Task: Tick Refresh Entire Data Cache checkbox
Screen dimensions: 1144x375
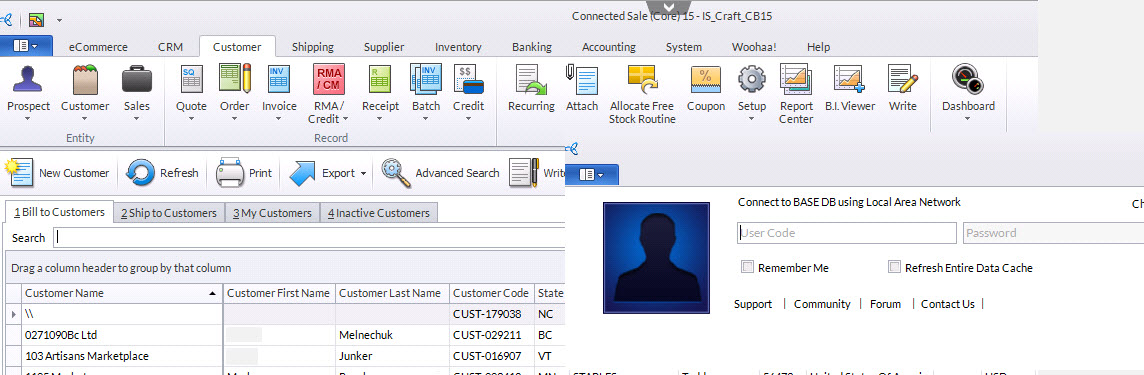Action: [x=894, y=267]
